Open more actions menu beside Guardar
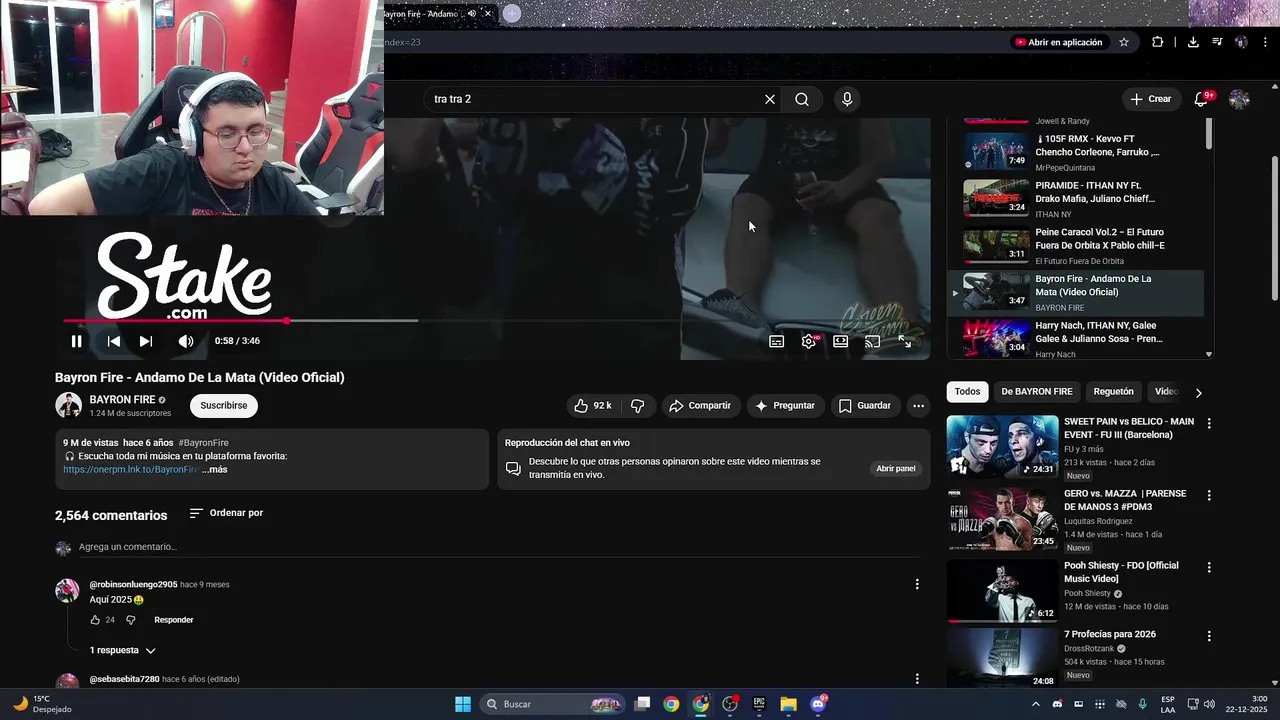This screenshot has height=720, width=1280. coord(918,405)
